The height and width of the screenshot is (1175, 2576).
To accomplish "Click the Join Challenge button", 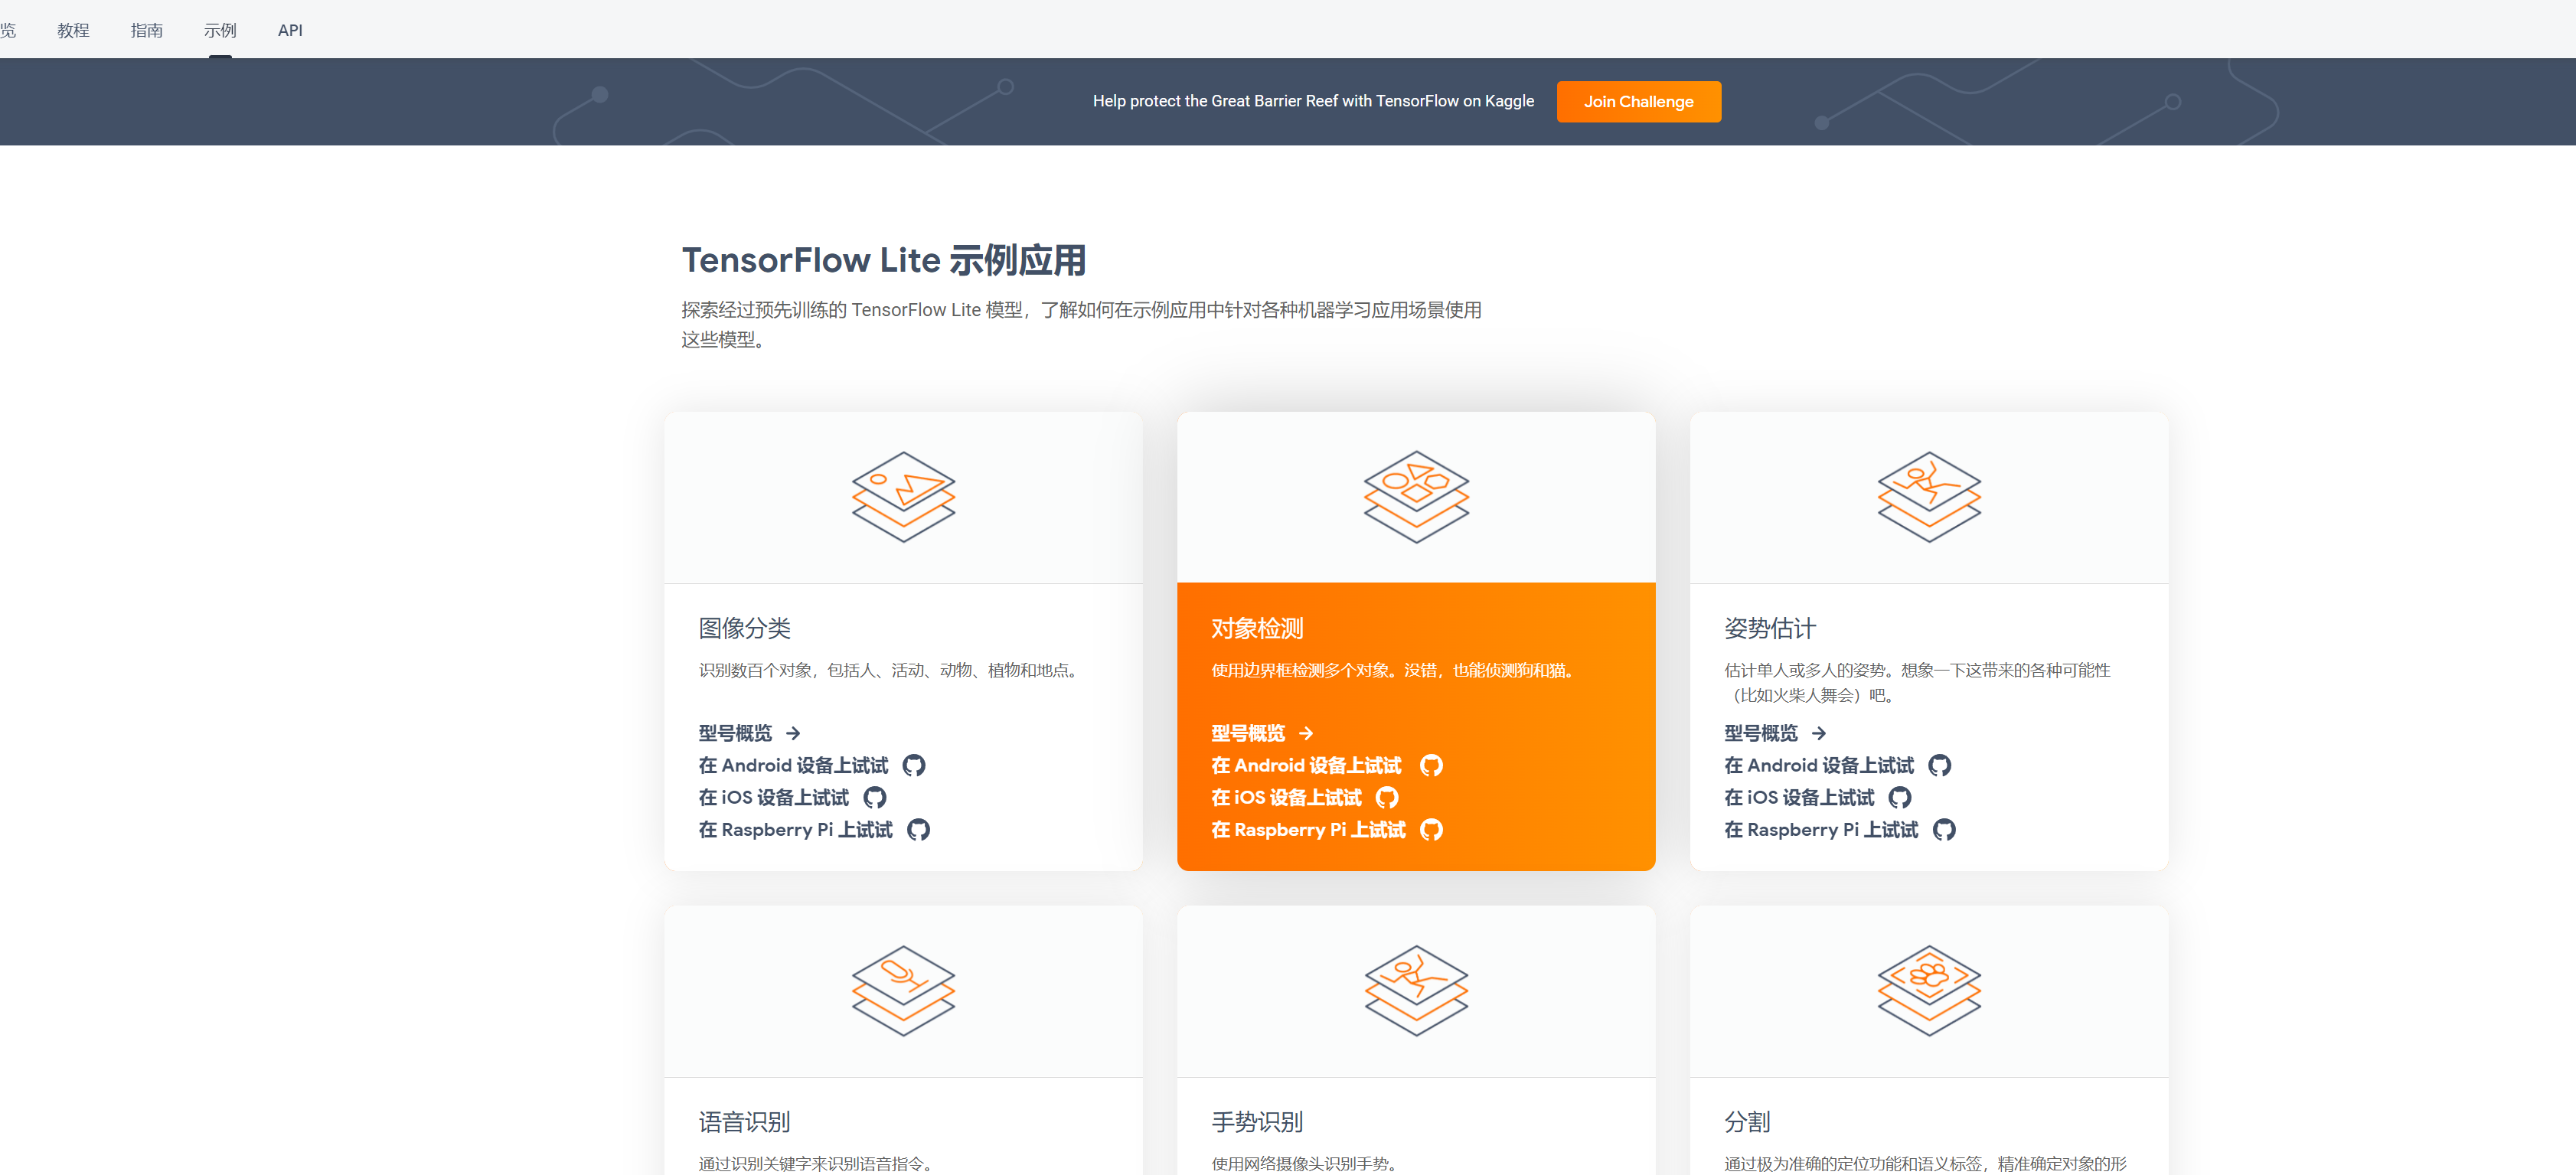I will tap(1638, 102).
